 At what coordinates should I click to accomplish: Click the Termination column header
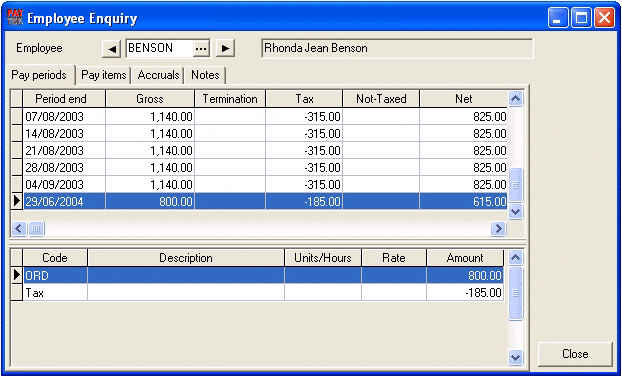pyautogui.click(x=230, y=99)
